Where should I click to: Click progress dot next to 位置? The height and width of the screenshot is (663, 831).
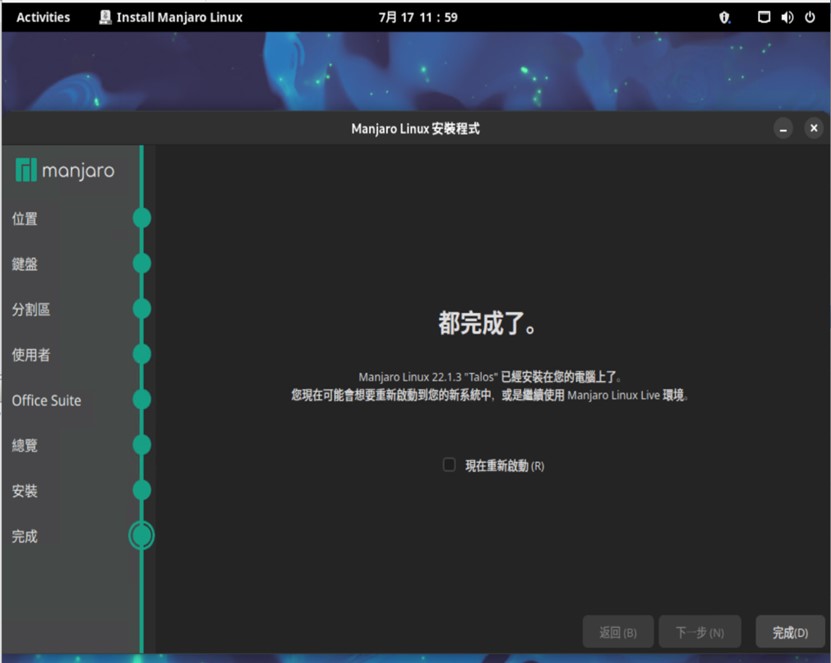tap(142, 218)
